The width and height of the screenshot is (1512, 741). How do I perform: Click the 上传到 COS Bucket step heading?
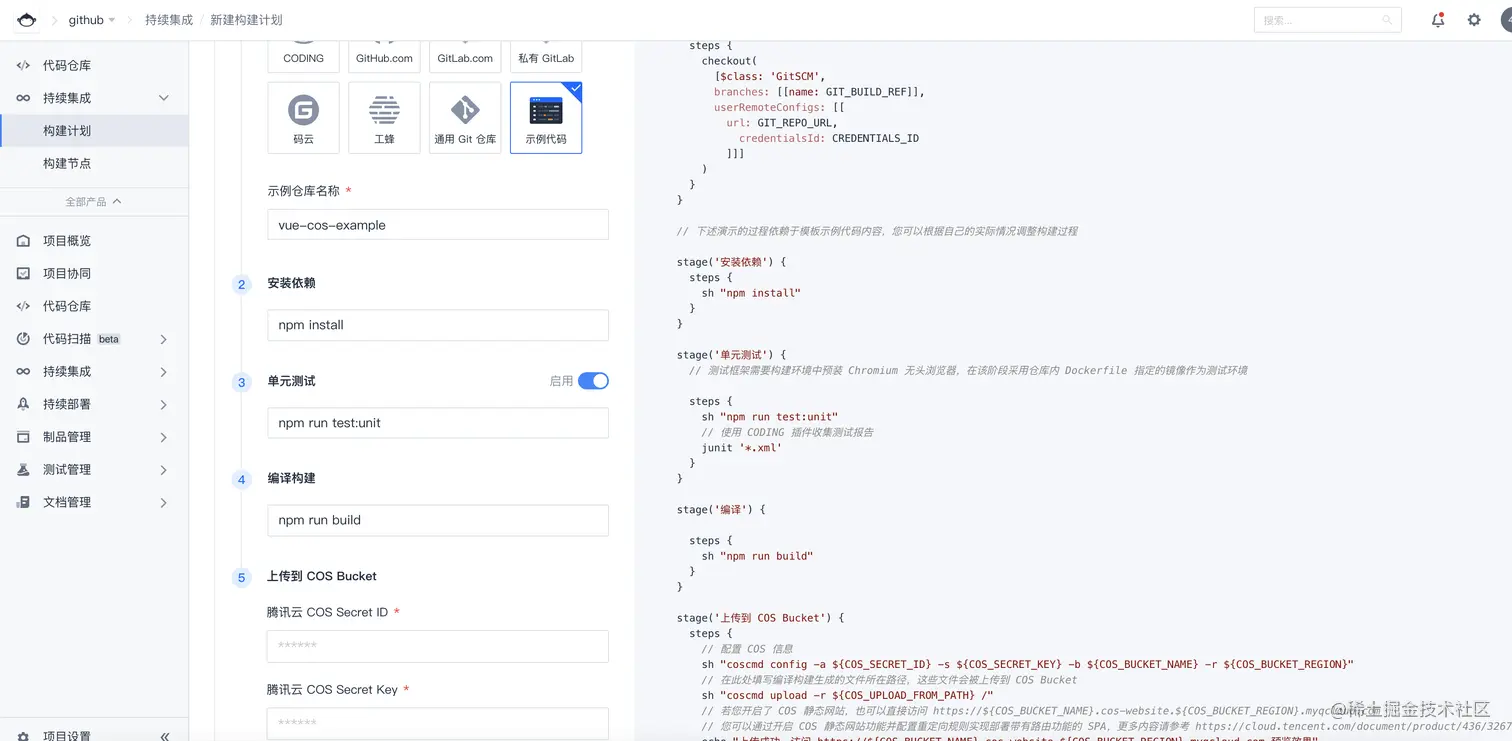coord(322,576)
